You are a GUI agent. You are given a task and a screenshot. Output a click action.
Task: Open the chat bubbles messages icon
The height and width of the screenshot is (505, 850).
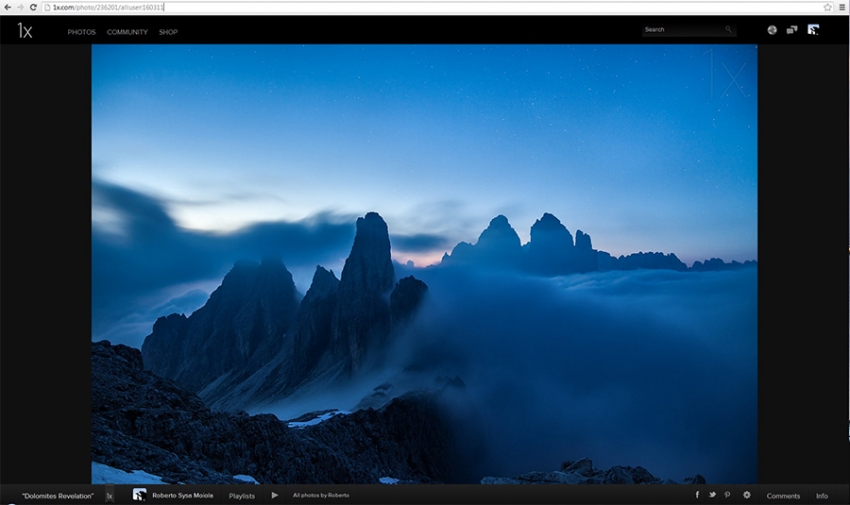(x=792, y=30)
